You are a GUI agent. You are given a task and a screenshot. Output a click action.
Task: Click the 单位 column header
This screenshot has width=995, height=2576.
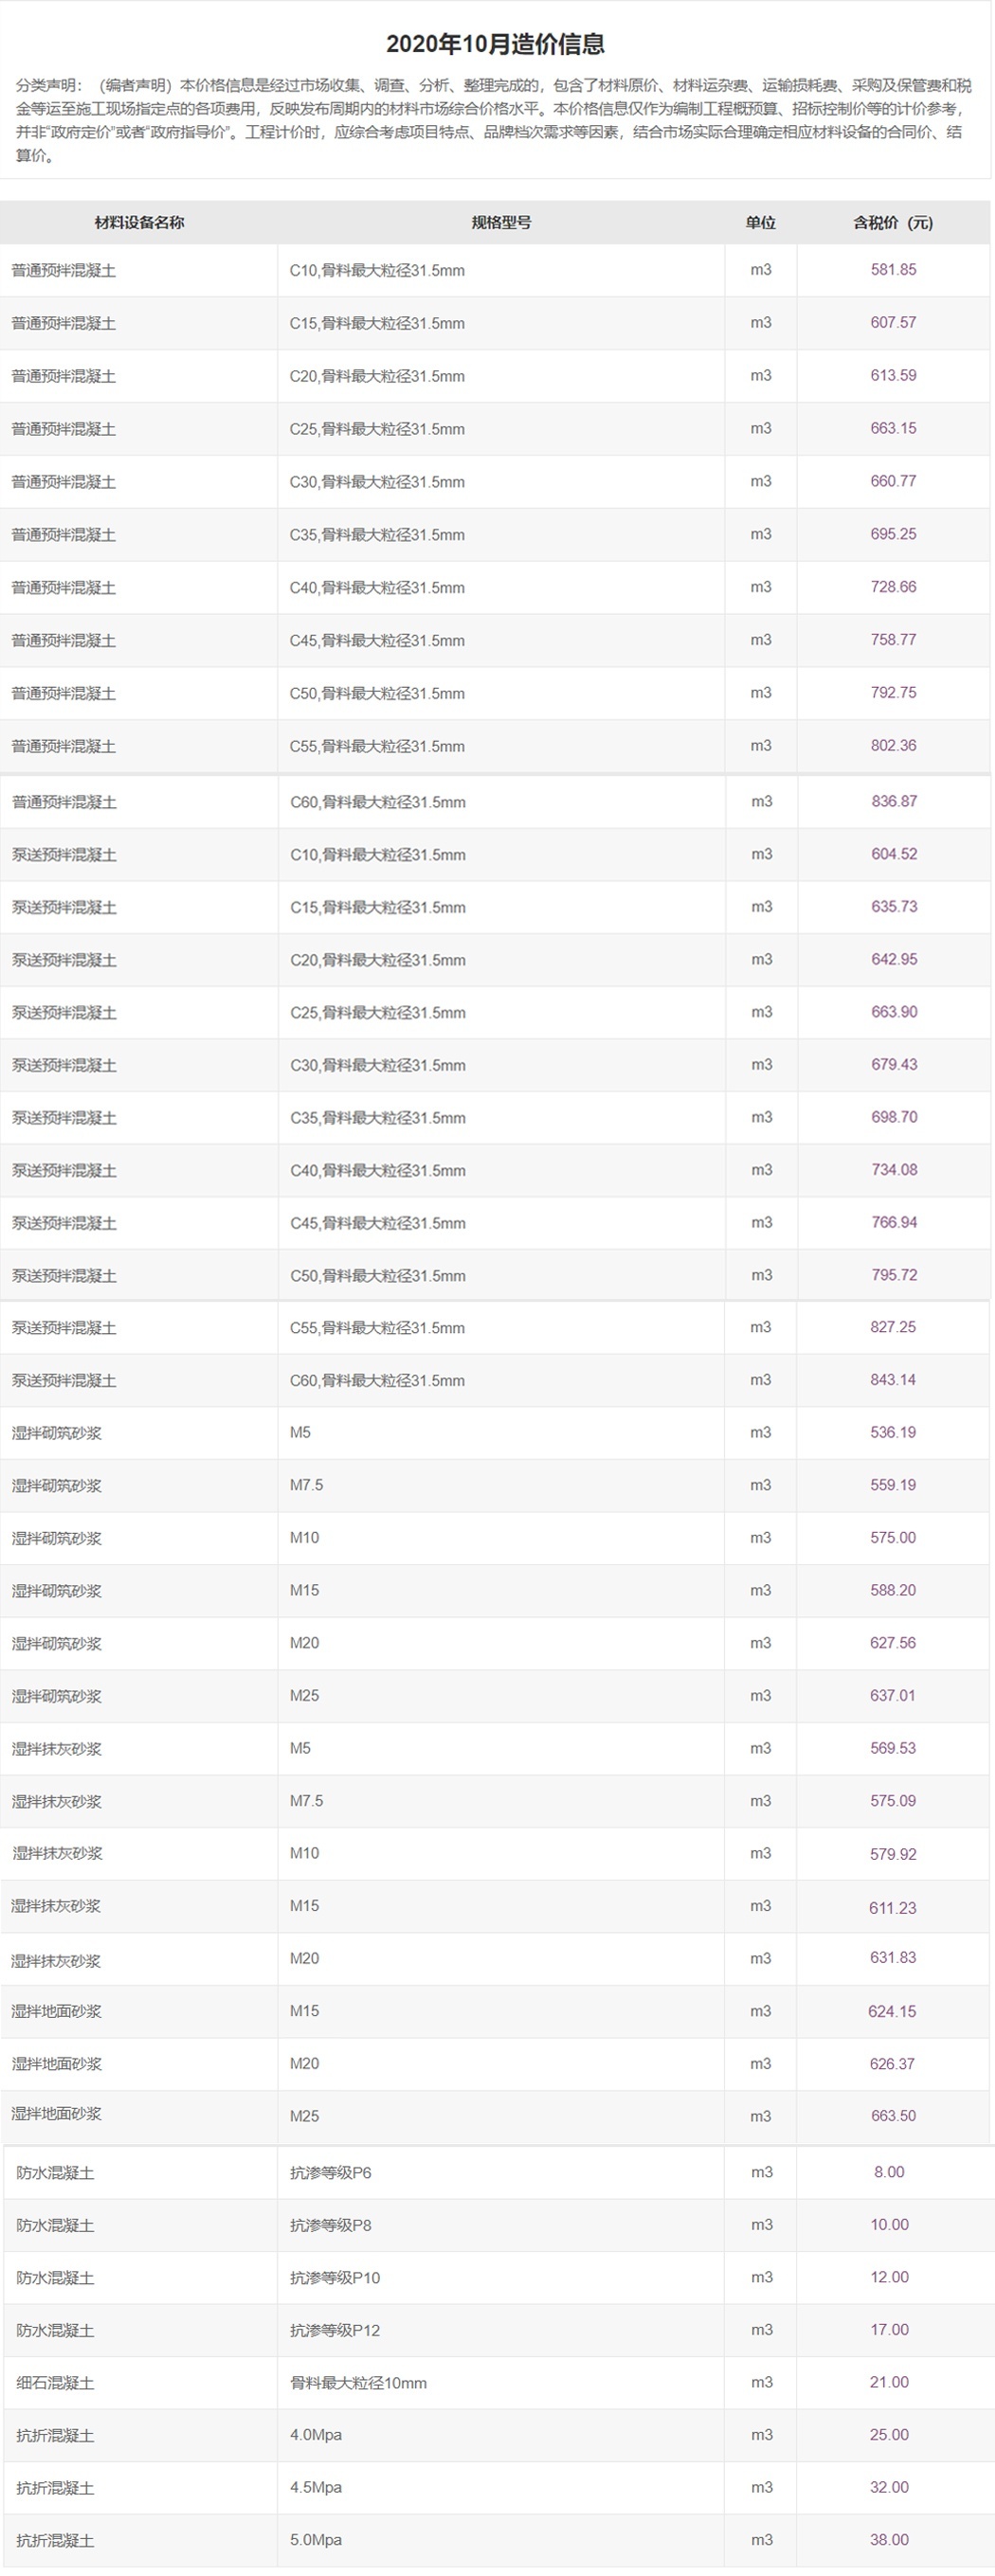(760, 223)
